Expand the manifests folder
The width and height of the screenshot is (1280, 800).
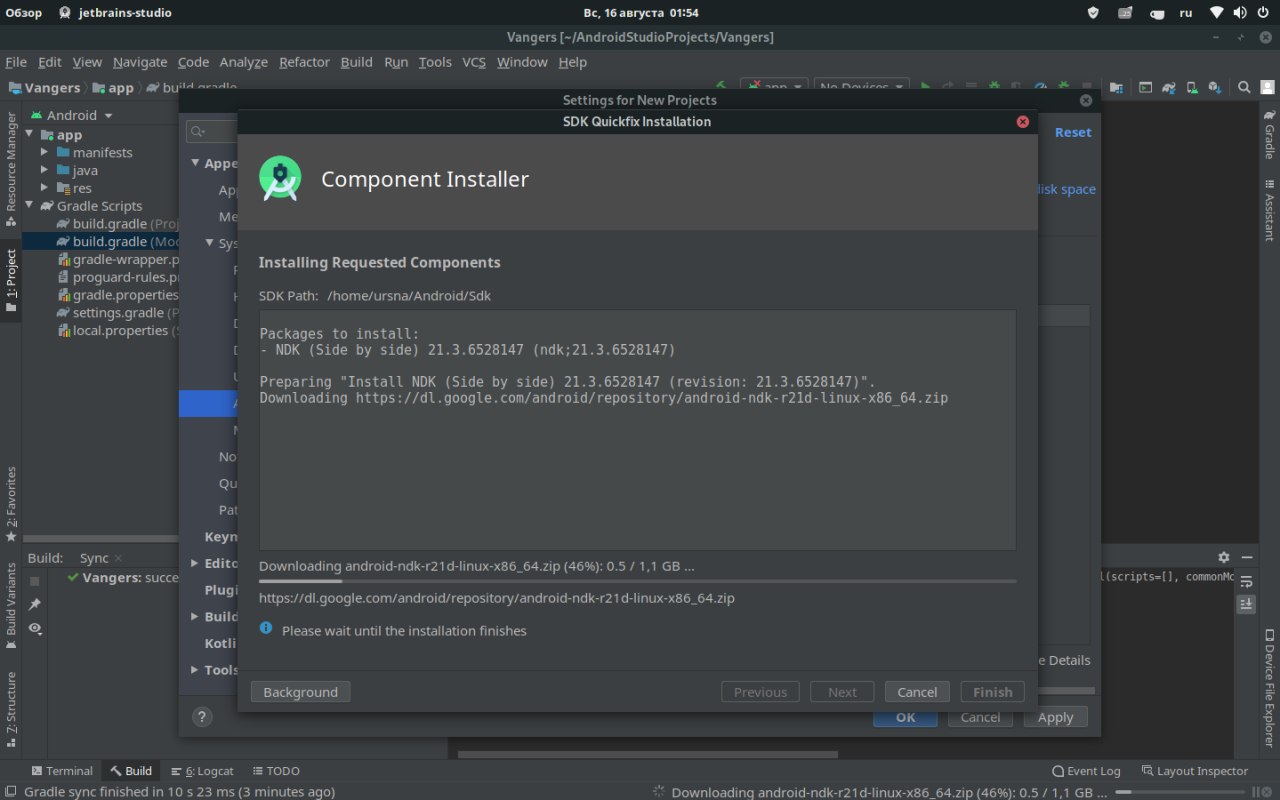[45, 152]
